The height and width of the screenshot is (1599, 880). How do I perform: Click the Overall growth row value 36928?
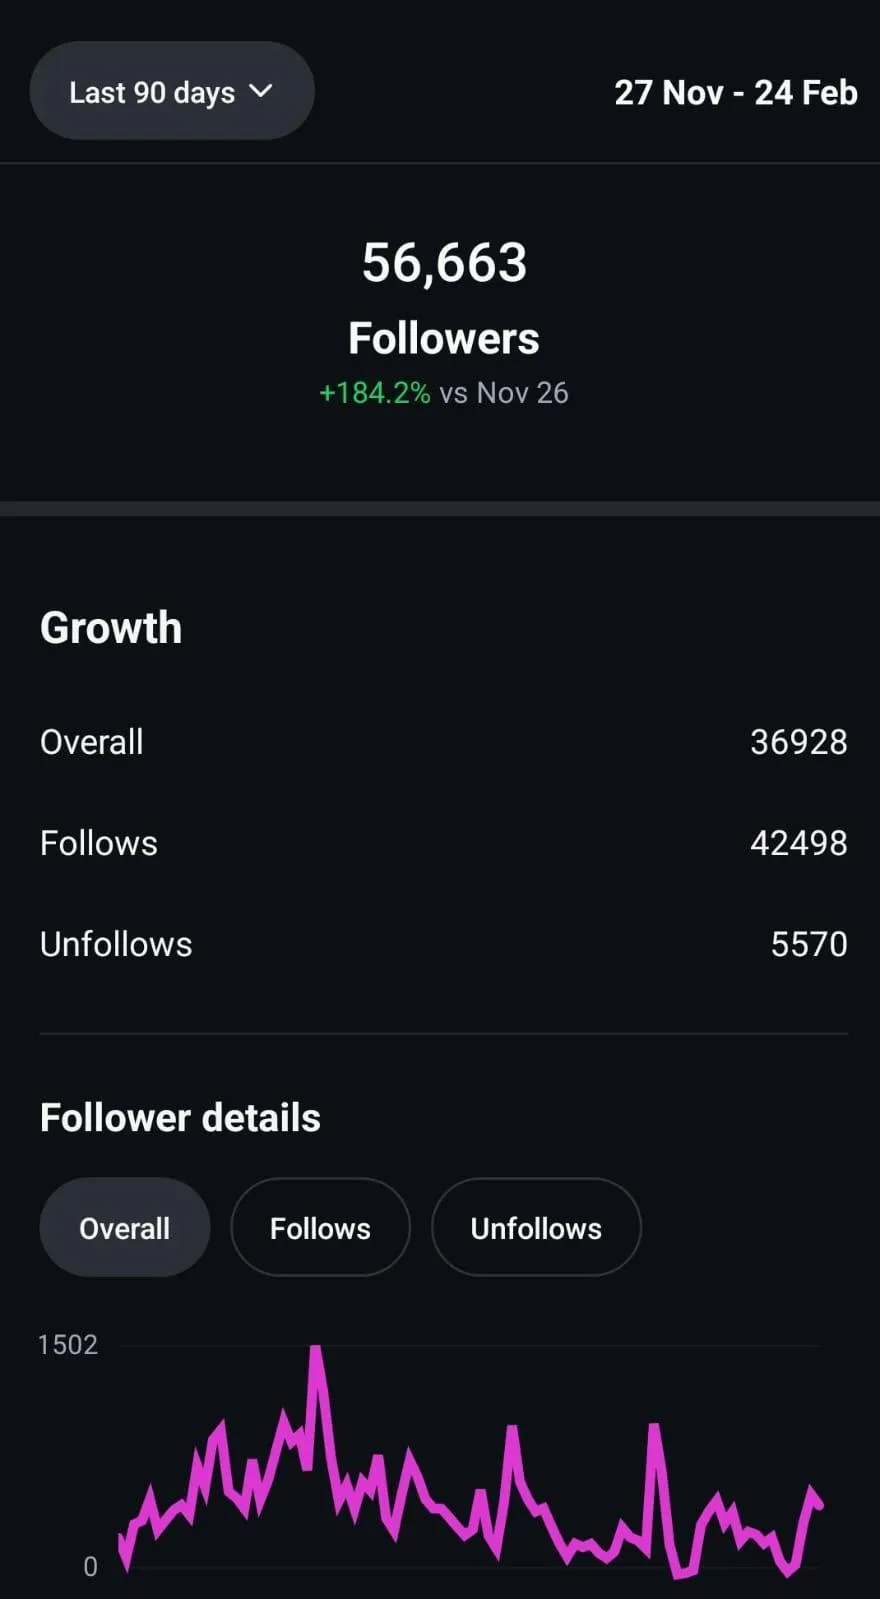(799, 742)
